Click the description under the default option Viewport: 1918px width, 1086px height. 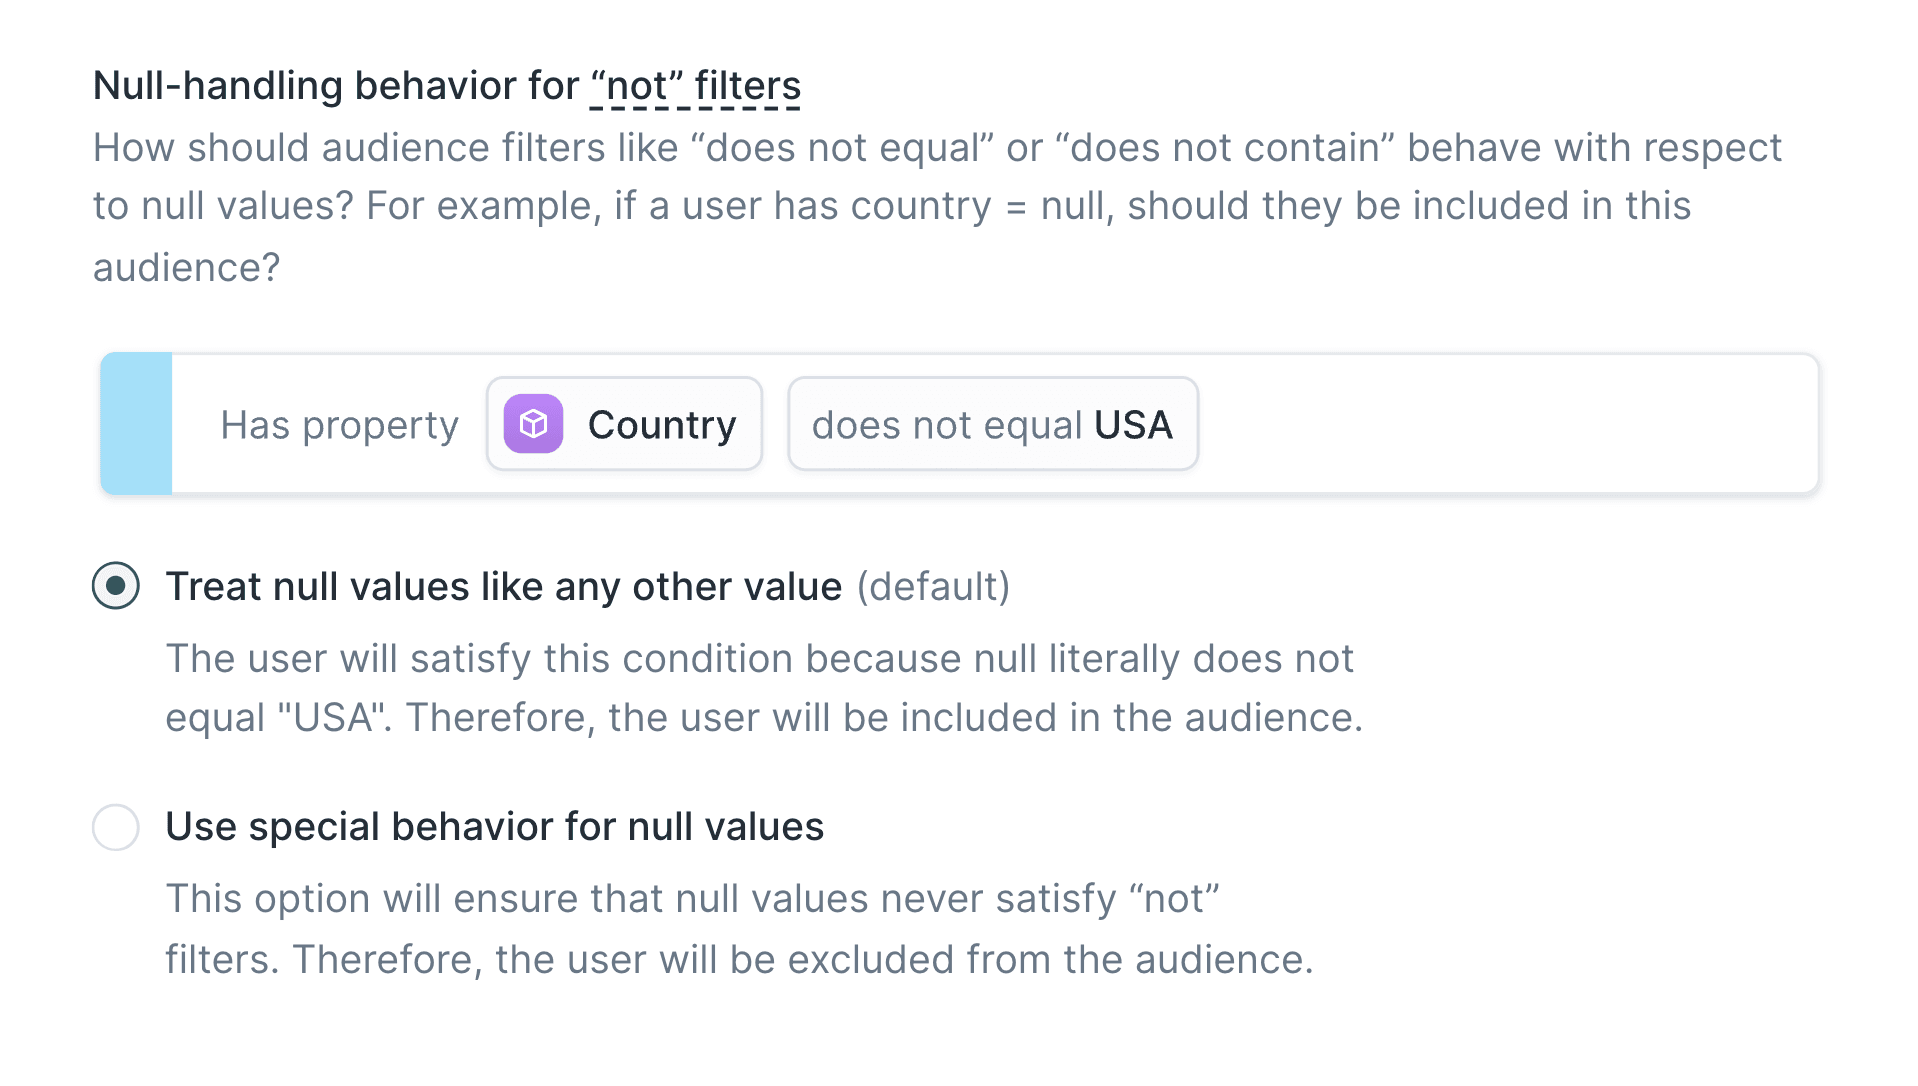tap(763, 688)
